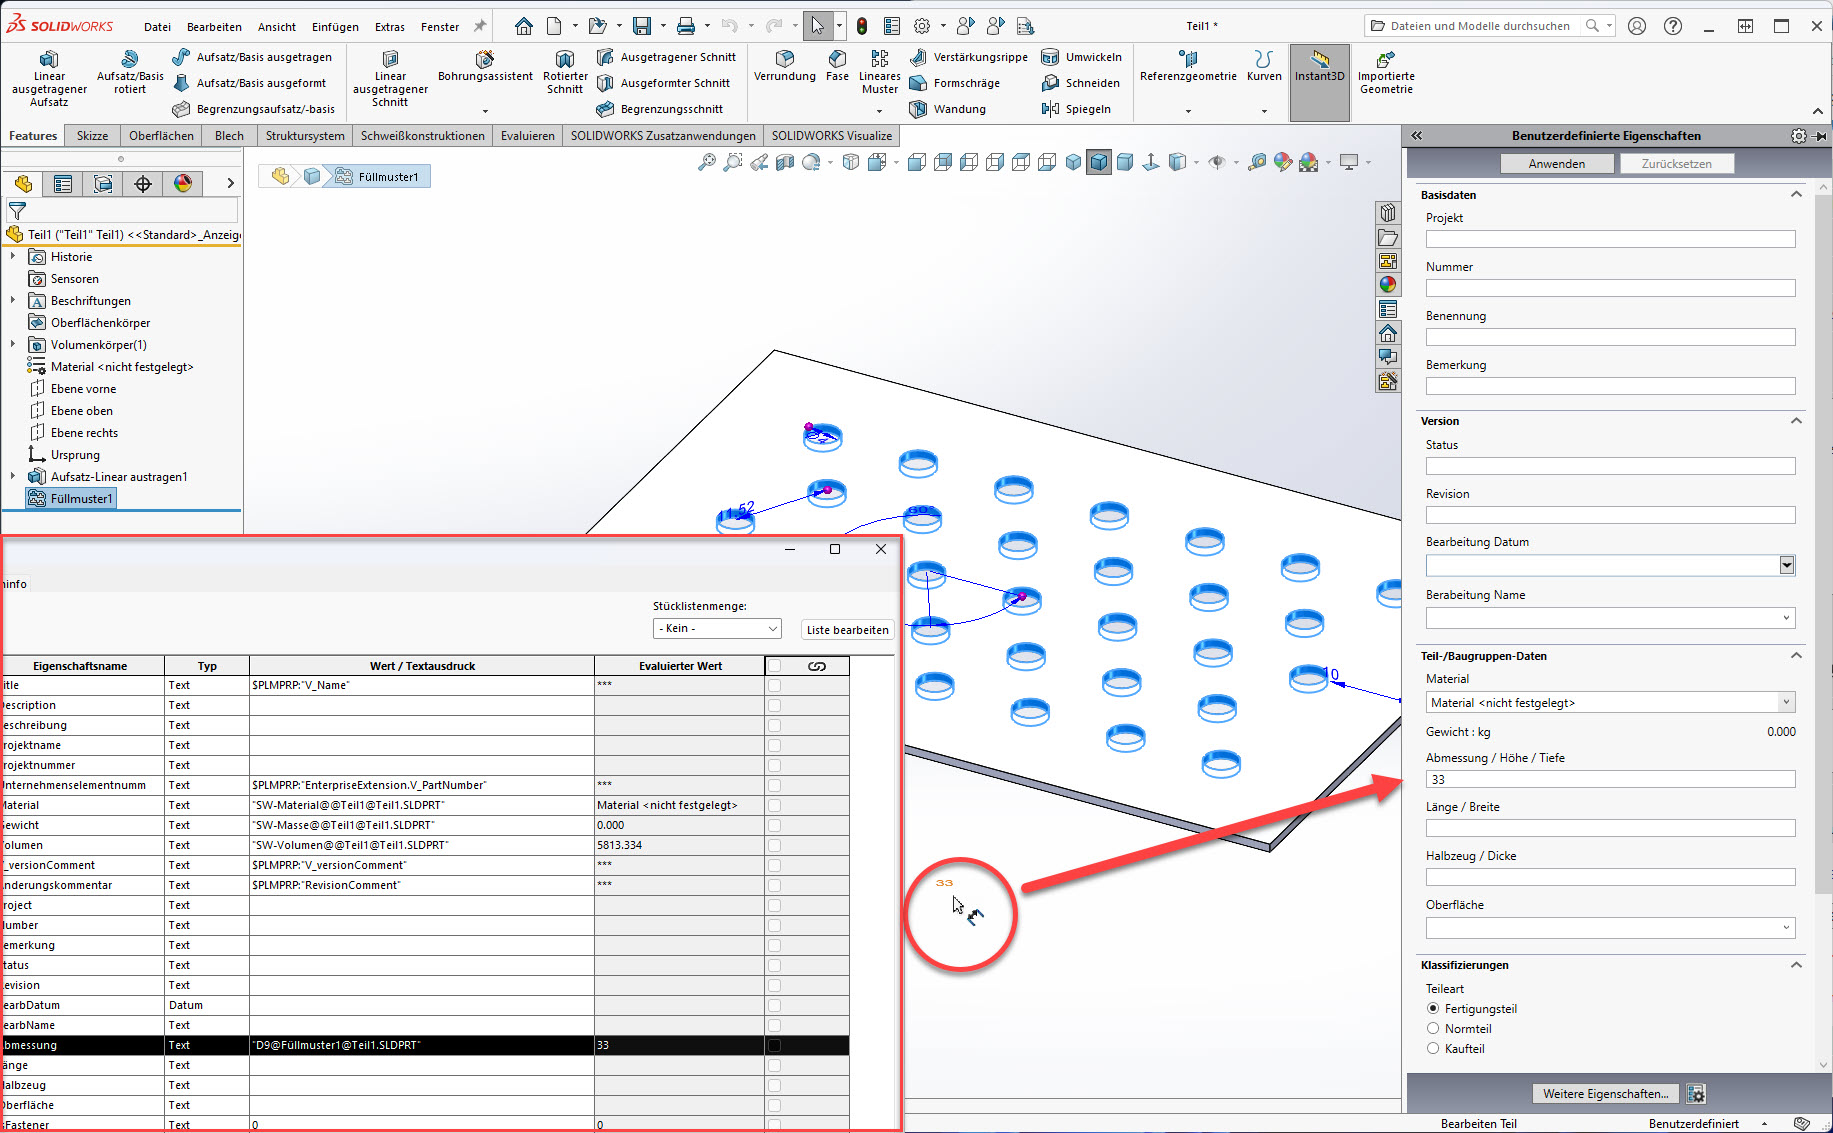Expand the Historie tree node

13,257
